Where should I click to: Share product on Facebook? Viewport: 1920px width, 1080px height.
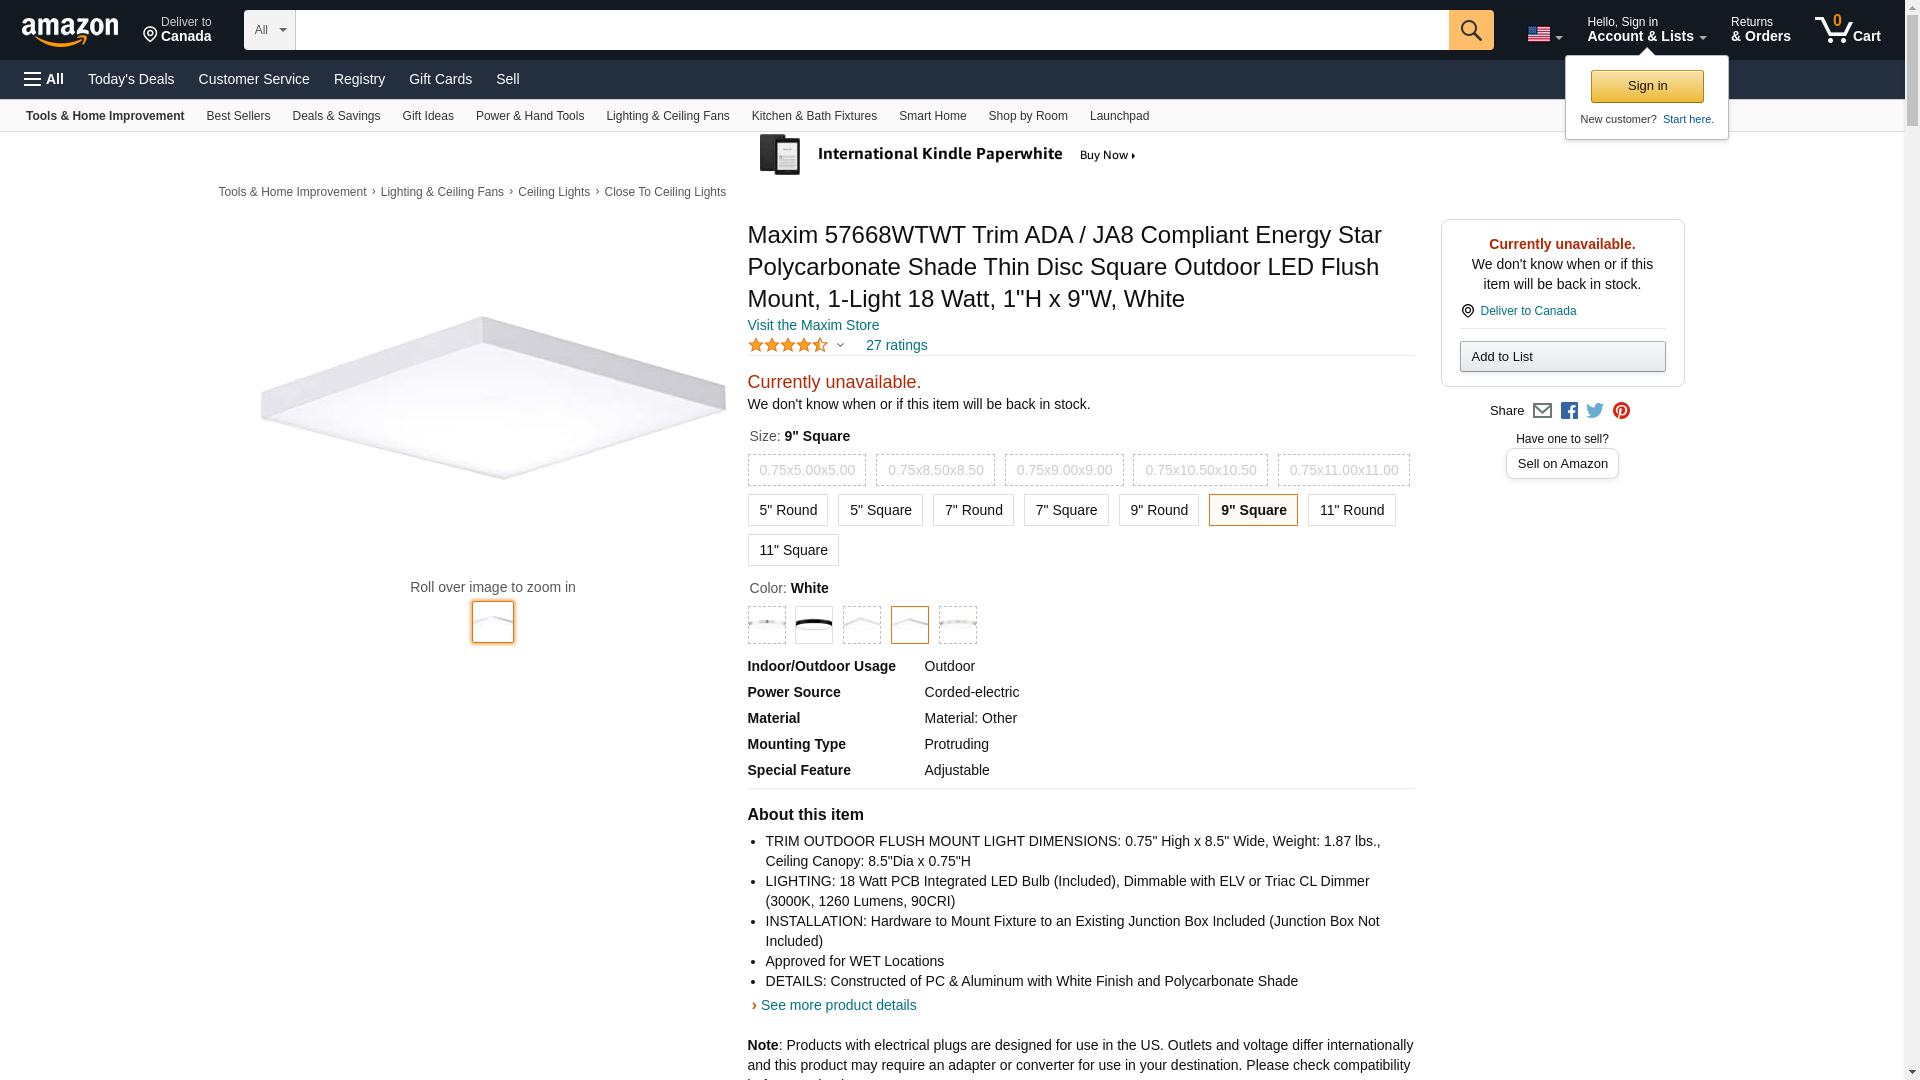[x=1569, y=411]
